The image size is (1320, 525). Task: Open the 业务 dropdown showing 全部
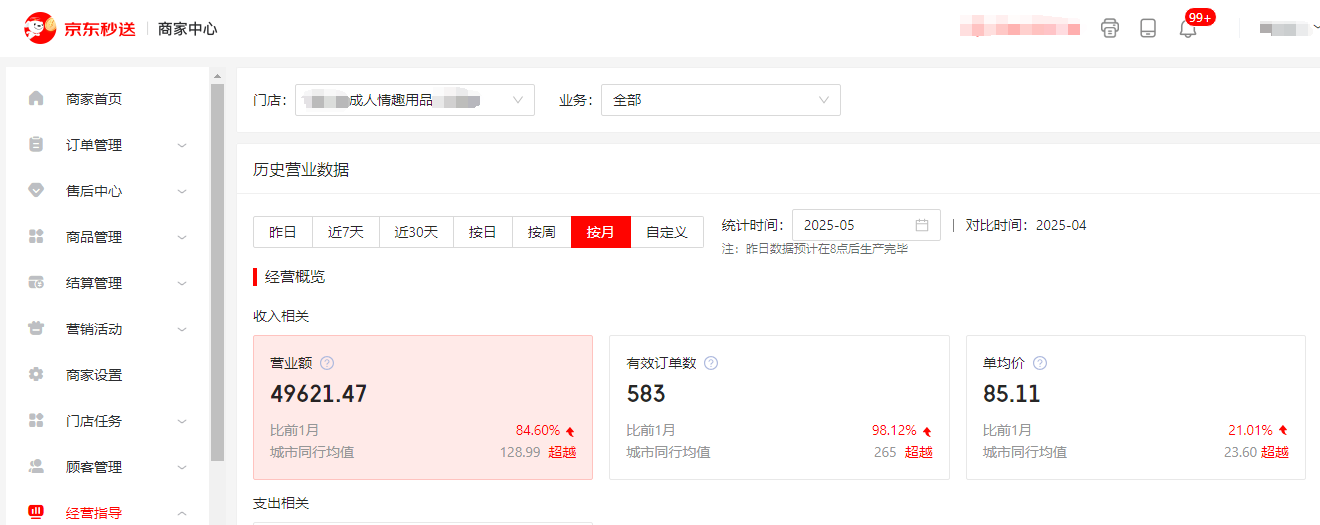pyautogui.click(x=720, y=100)
